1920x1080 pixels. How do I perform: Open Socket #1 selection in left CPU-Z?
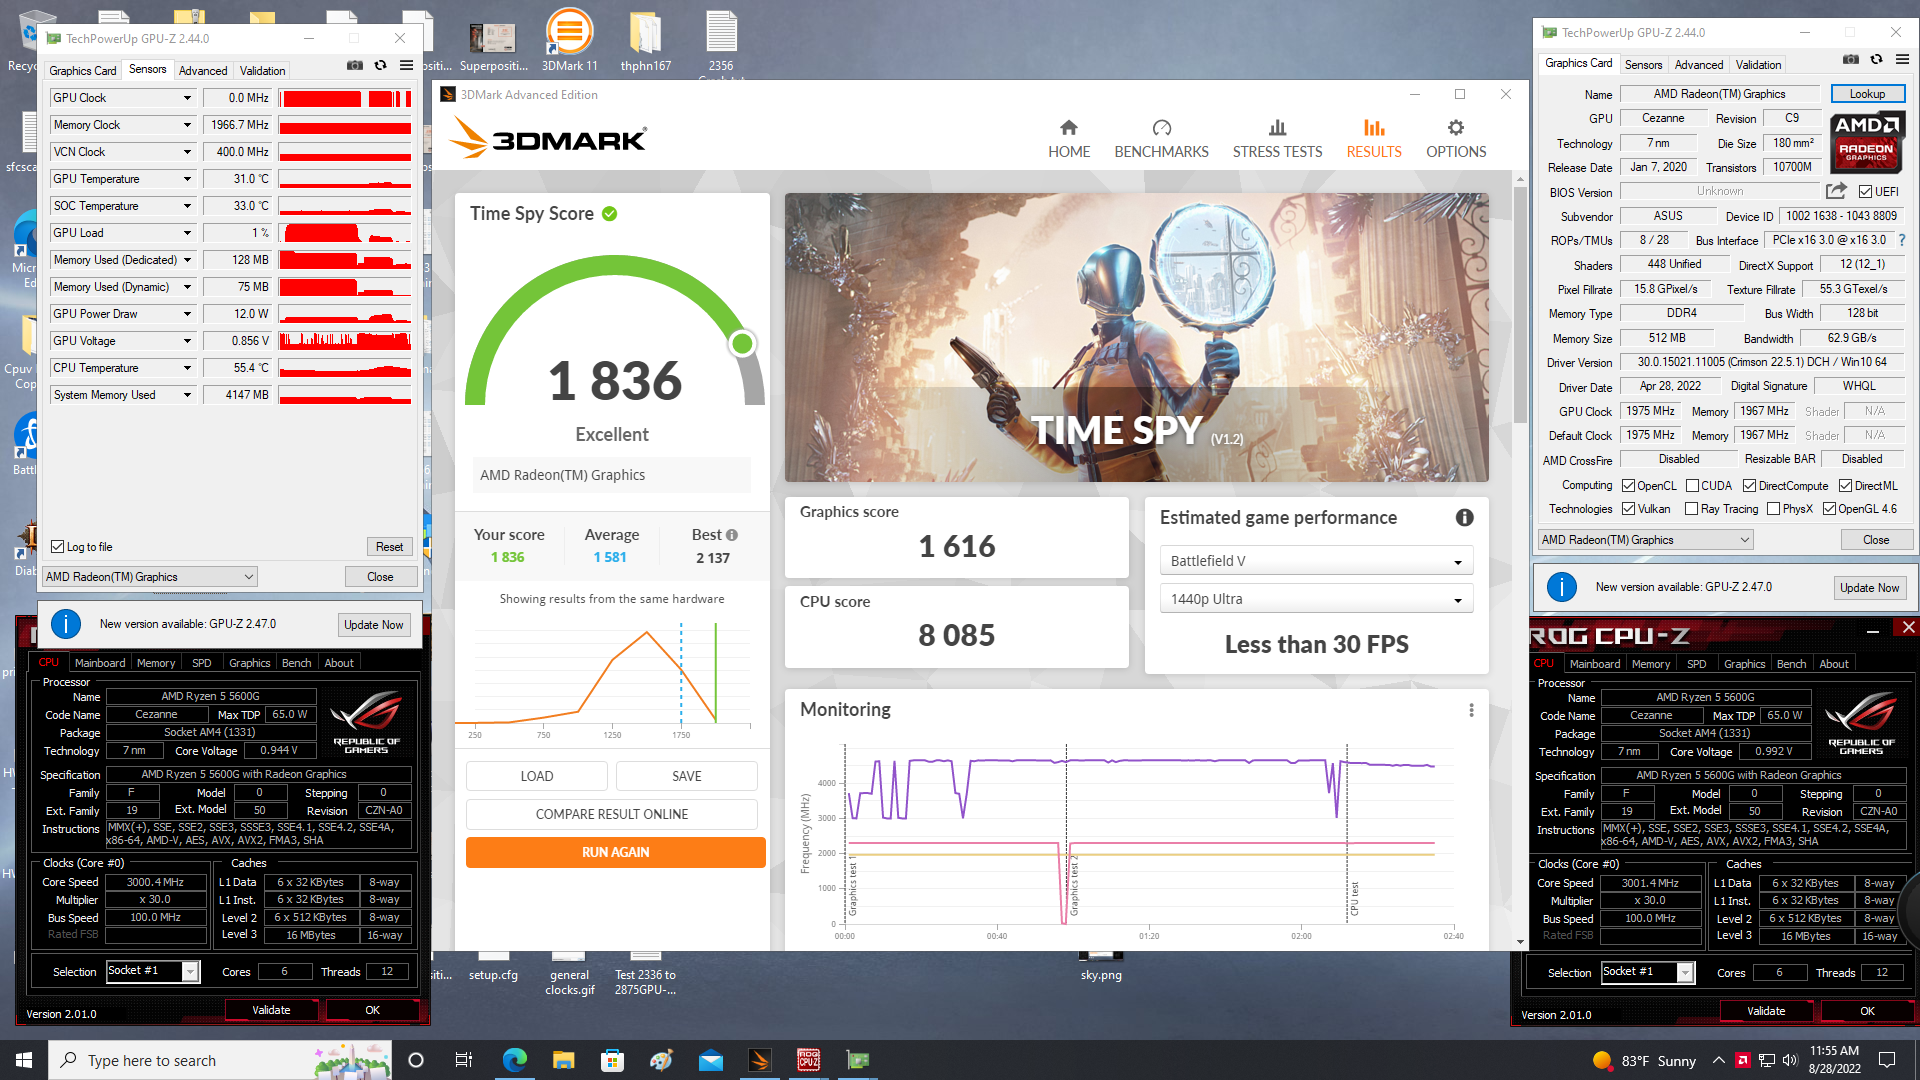coord(153,971)
